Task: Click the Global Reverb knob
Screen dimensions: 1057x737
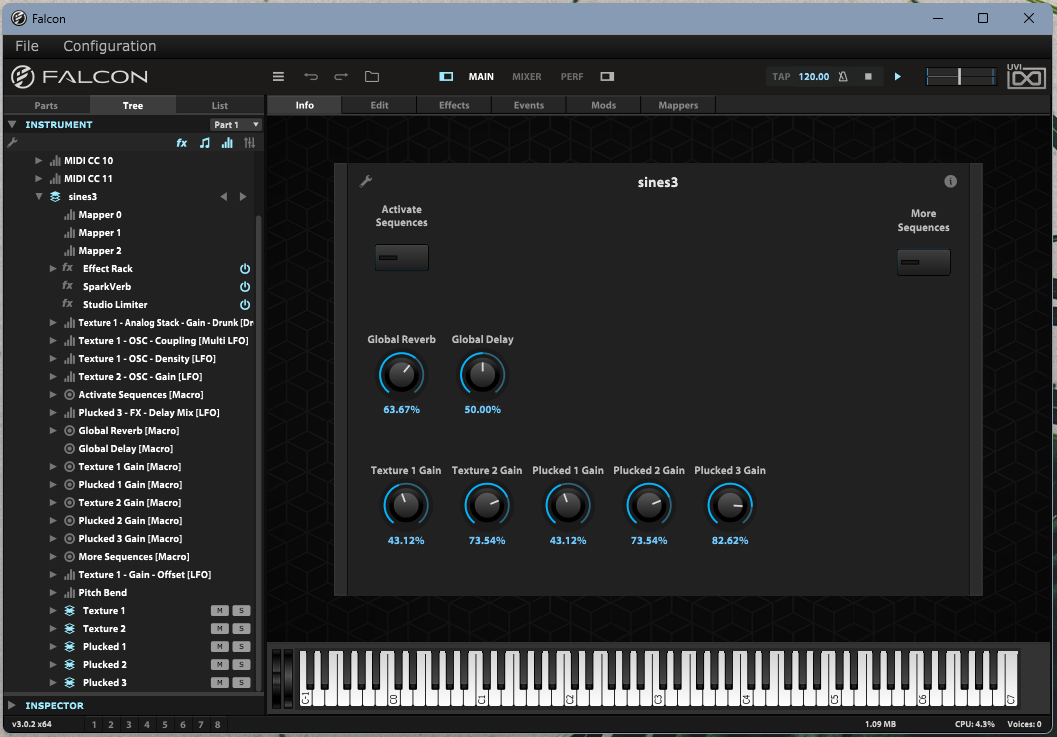Action: 401,376
